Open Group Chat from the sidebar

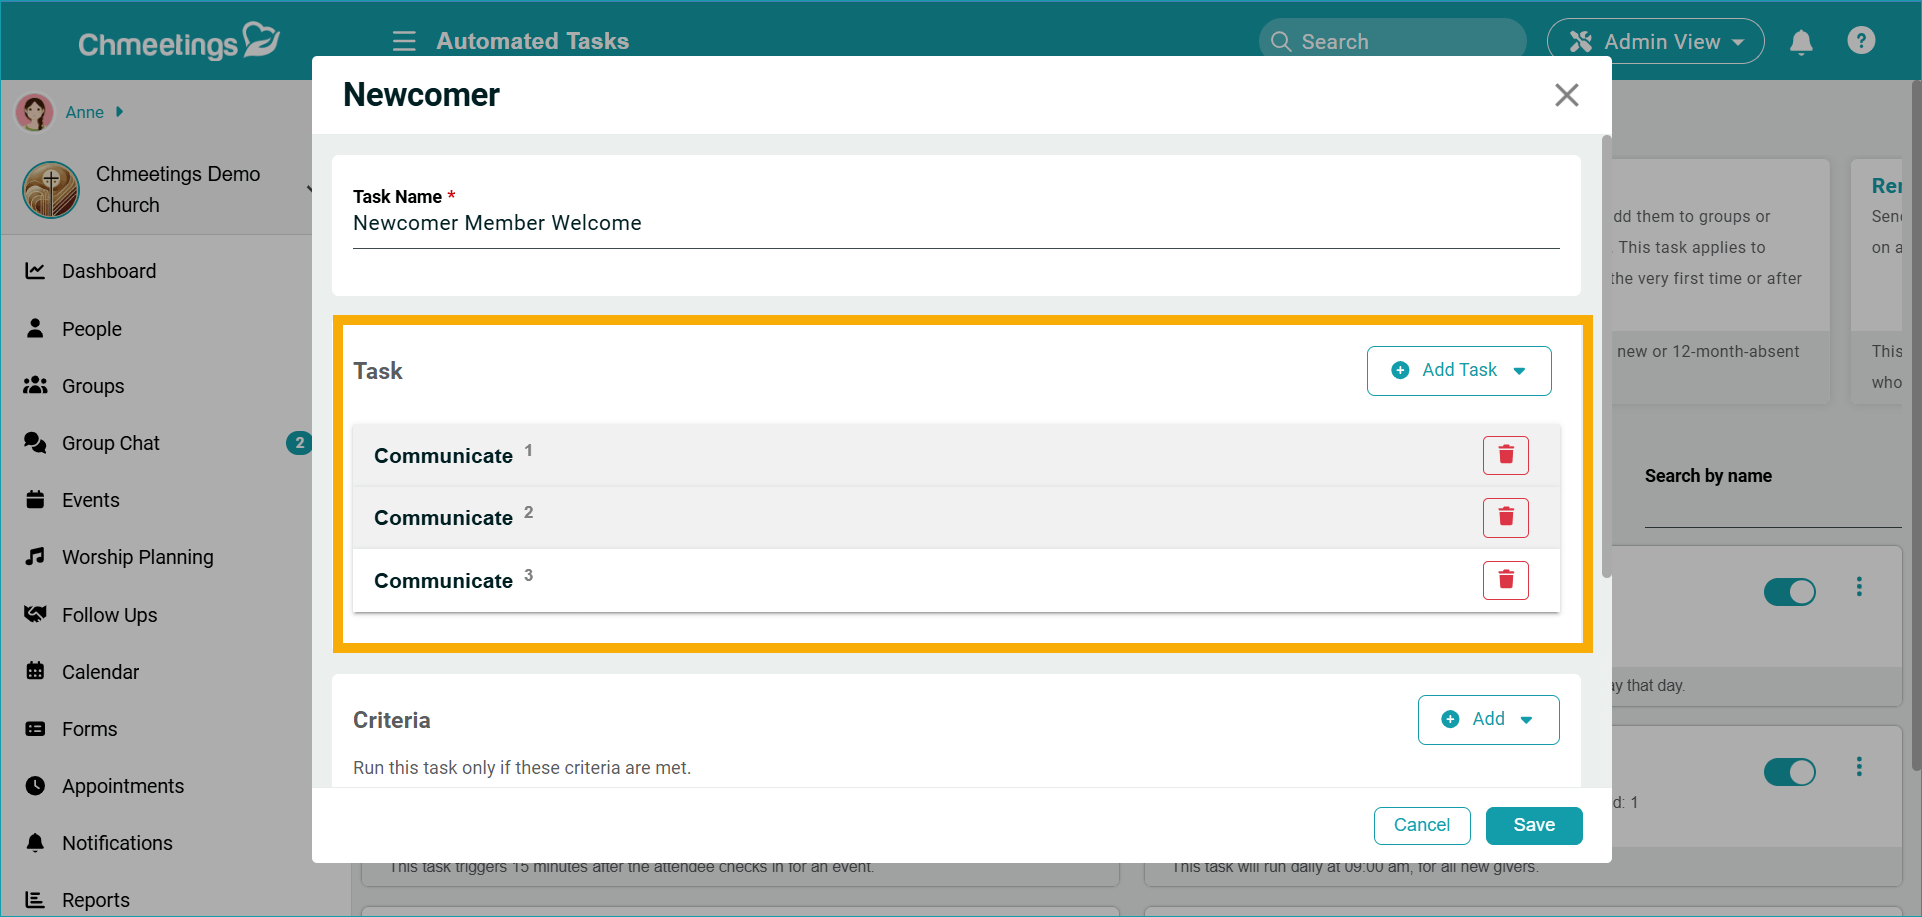point(36,442)
